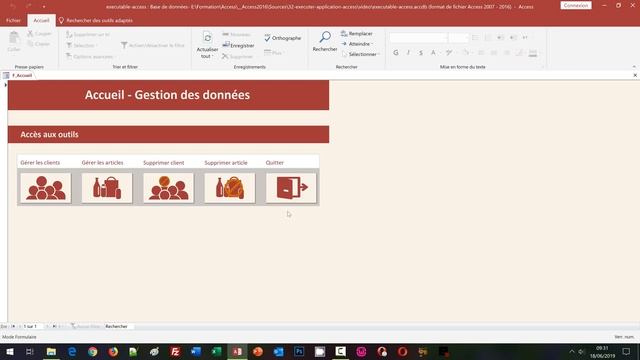The height and width of the screenshot is (360, 640).
Task: Open Photoshop from the taskbar
Action: pyautogui.click(x=299, y=351)
